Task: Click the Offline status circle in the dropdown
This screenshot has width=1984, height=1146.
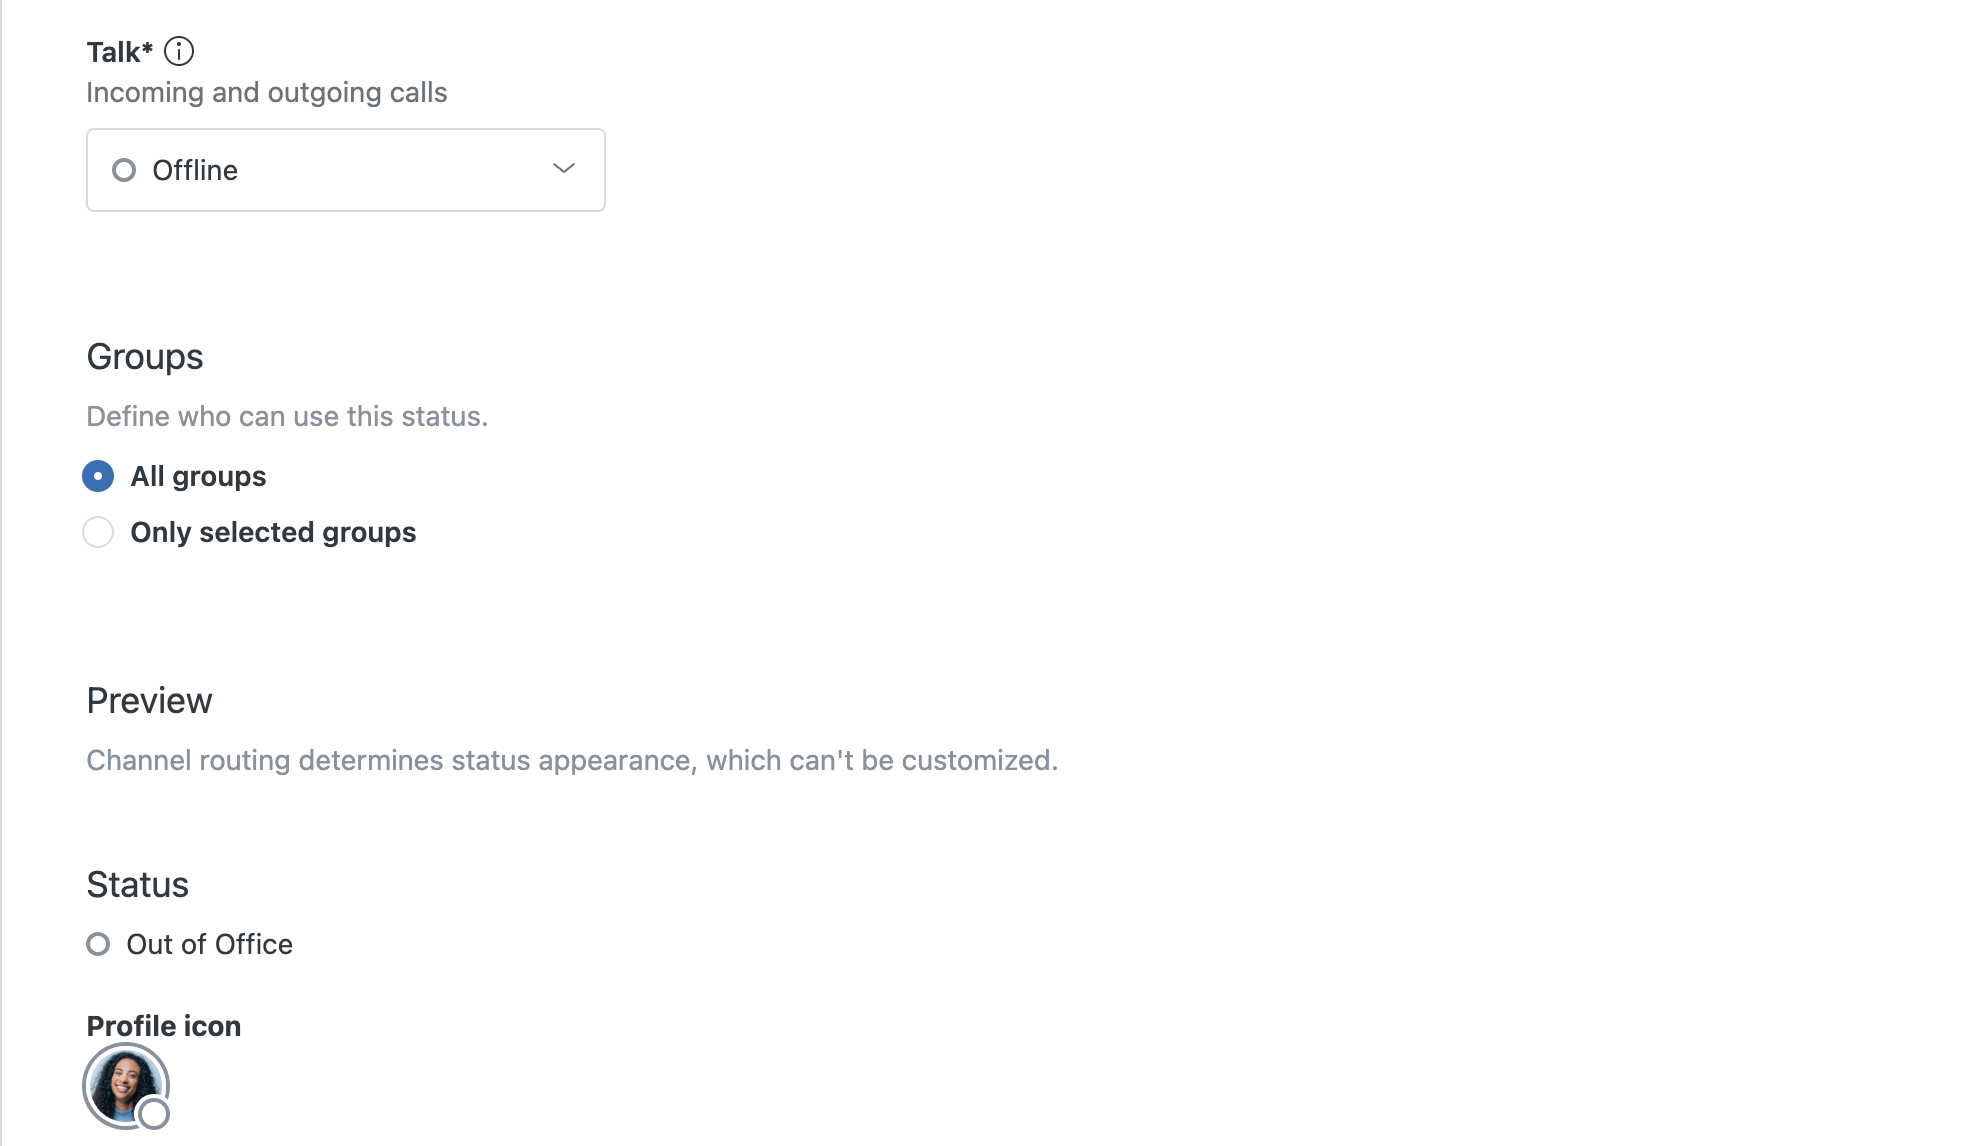Action: pyautogui.click(x=124, y=170)
